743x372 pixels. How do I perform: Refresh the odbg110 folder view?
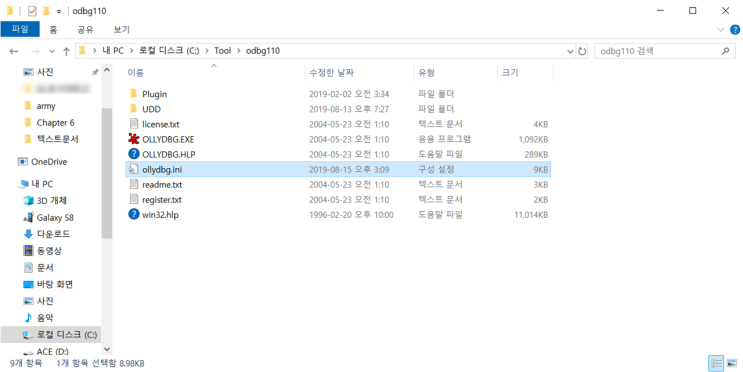[x=582, y=51]
